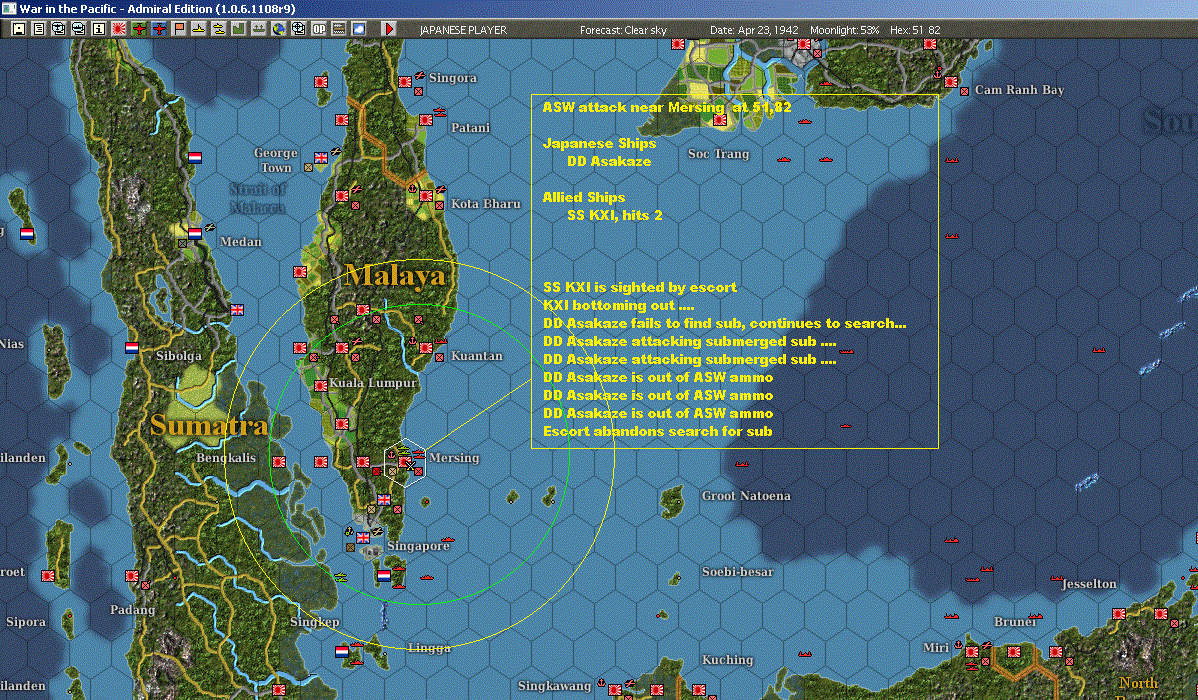
Task: Click the Jesselton map label
Action: click(x=1090, y=584)
